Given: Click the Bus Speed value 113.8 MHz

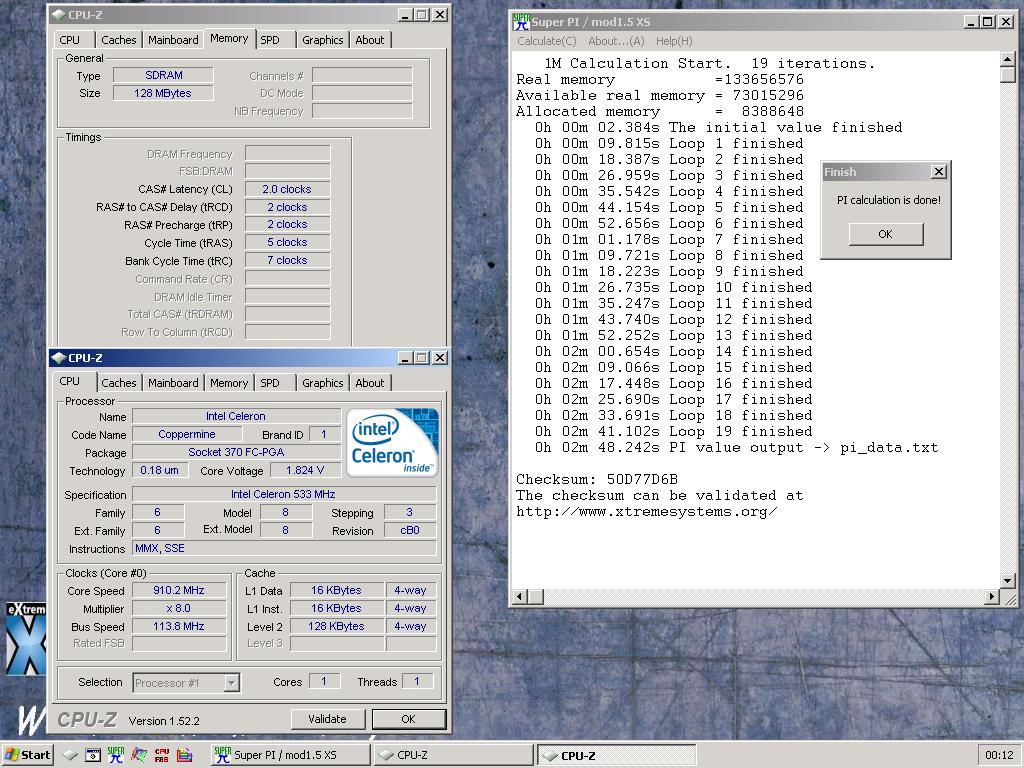Looking at the screenshot, I should click(179, 626).
